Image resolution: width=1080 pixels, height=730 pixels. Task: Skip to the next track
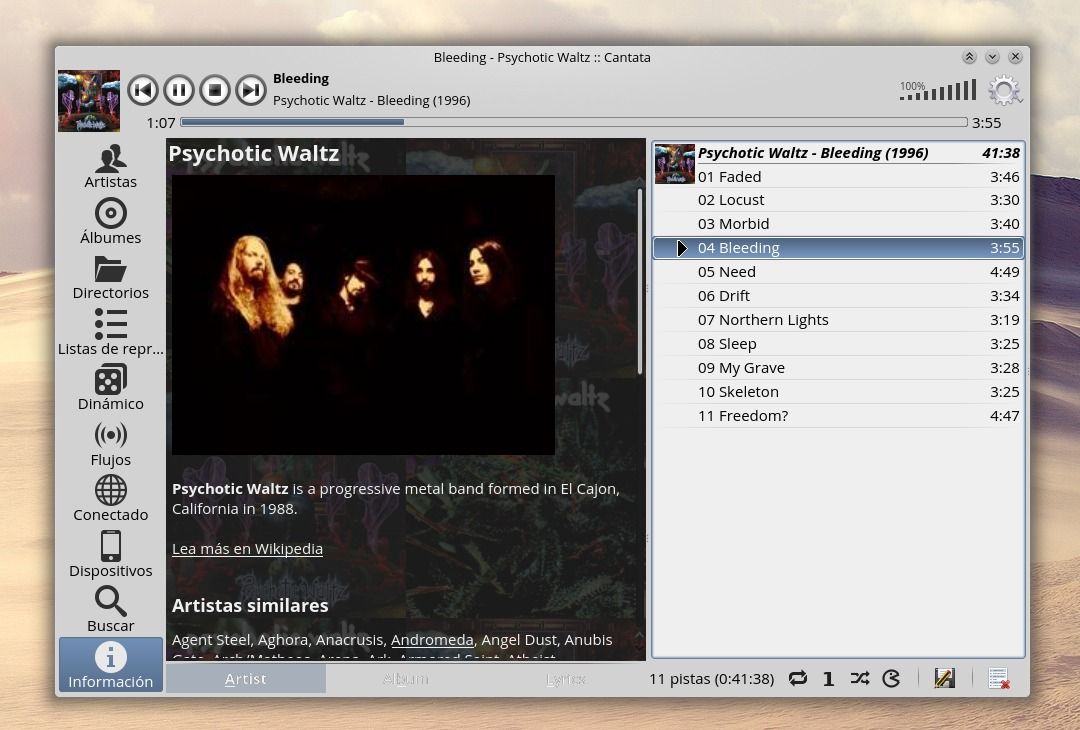(251, 91)
